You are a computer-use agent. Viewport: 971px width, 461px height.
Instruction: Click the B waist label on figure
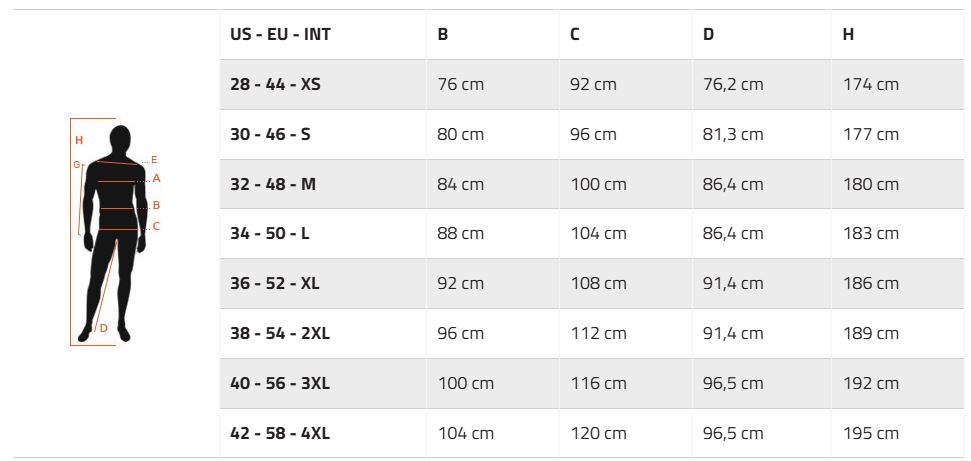point(157,205)
